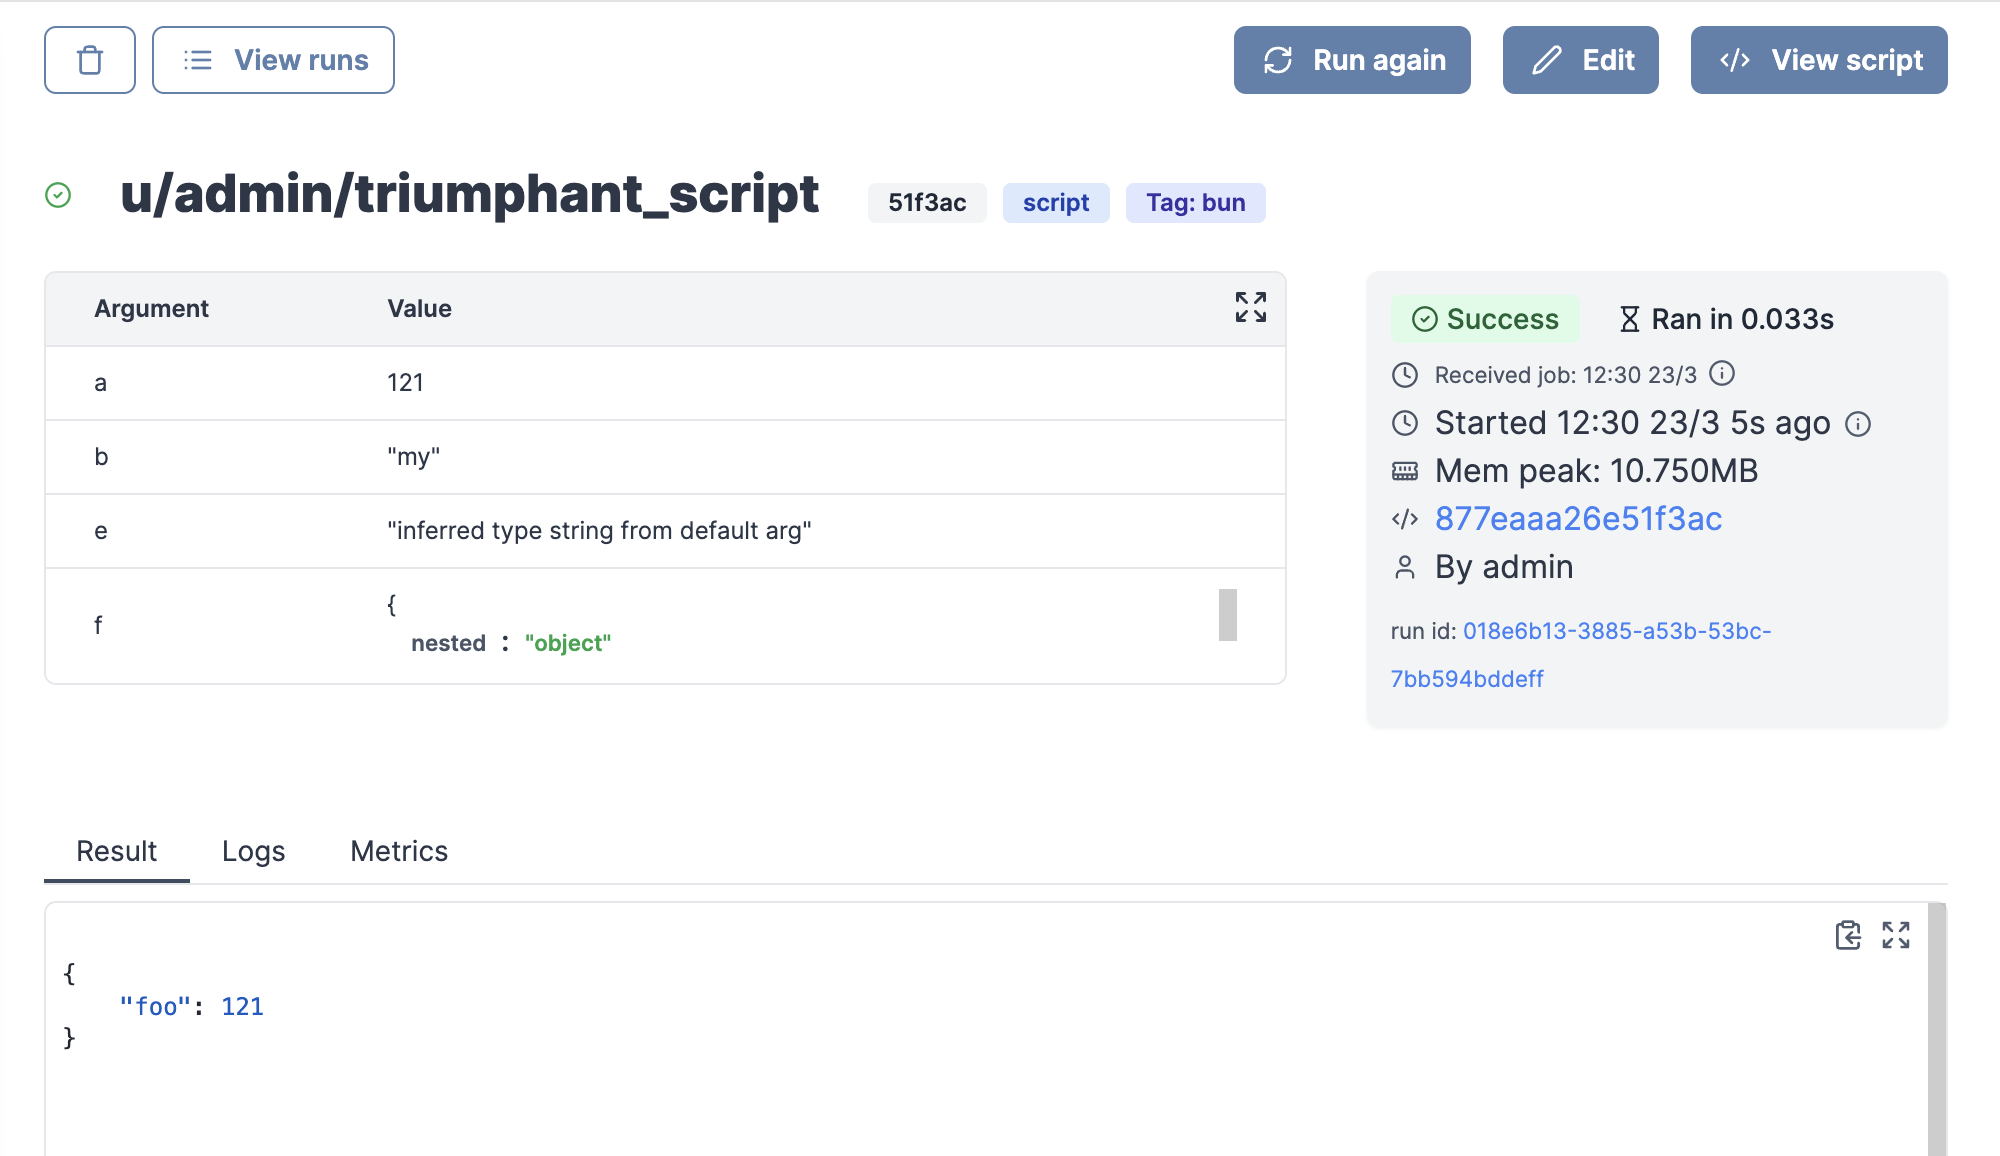Expand the result panel to fullscreen

pyautogui.click(x=1895, y=935)
